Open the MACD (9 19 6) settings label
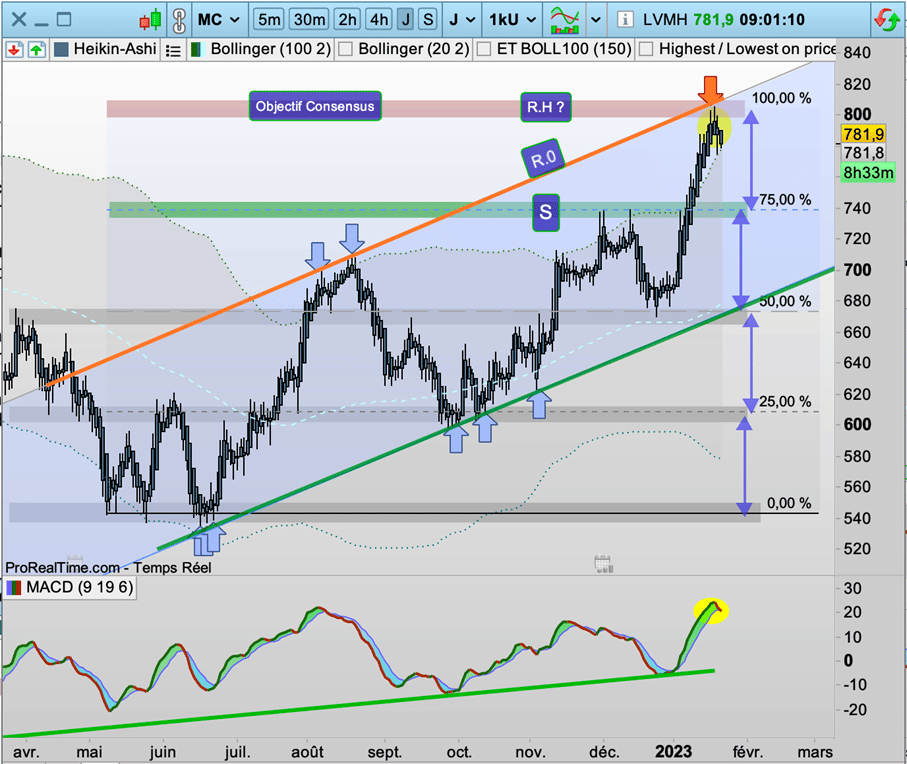Image resolution: width=907 pixels, height=764 pixels. coord(80,588)
